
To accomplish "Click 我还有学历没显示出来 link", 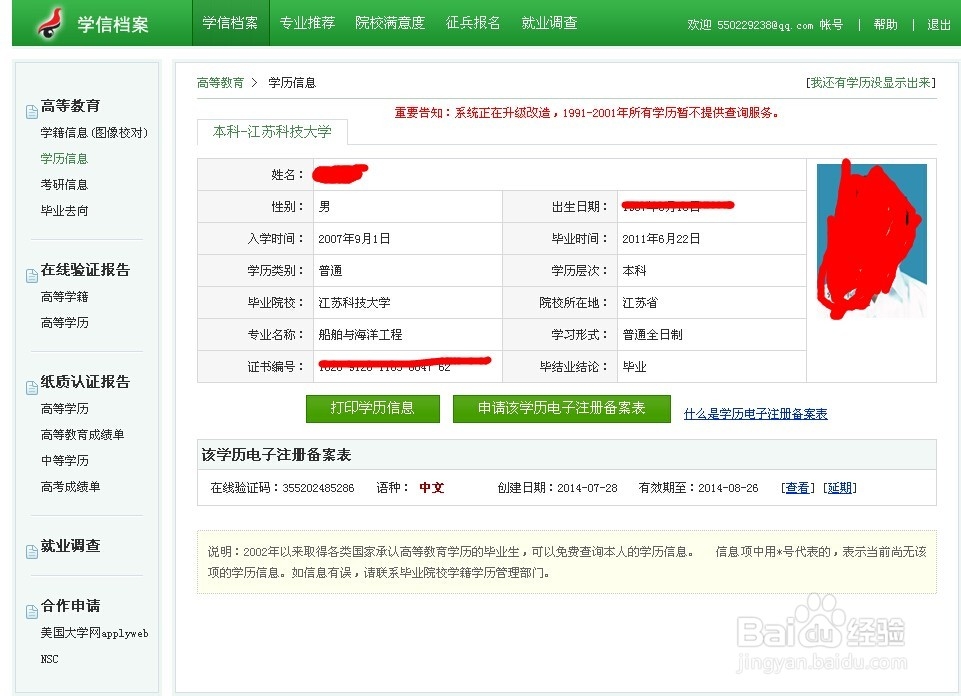I will tap(870, 83).
